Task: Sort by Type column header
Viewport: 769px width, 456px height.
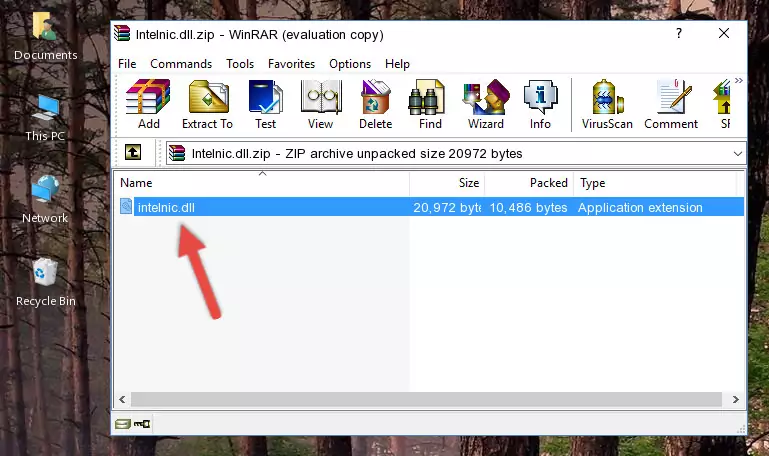Action: [655, 182]
